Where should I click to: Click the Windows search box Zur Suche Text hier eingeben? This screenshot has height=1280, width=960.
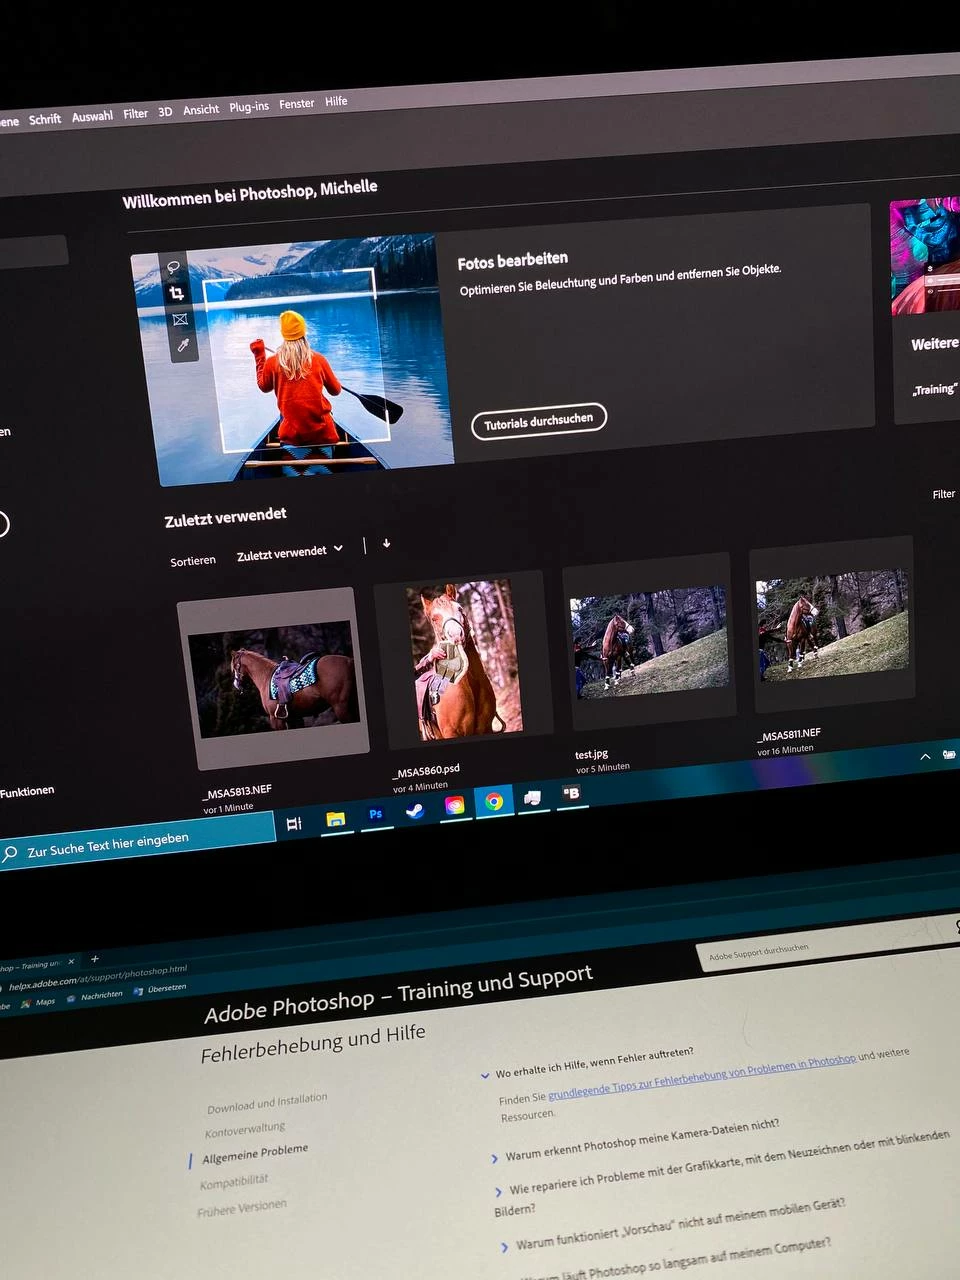137,840
